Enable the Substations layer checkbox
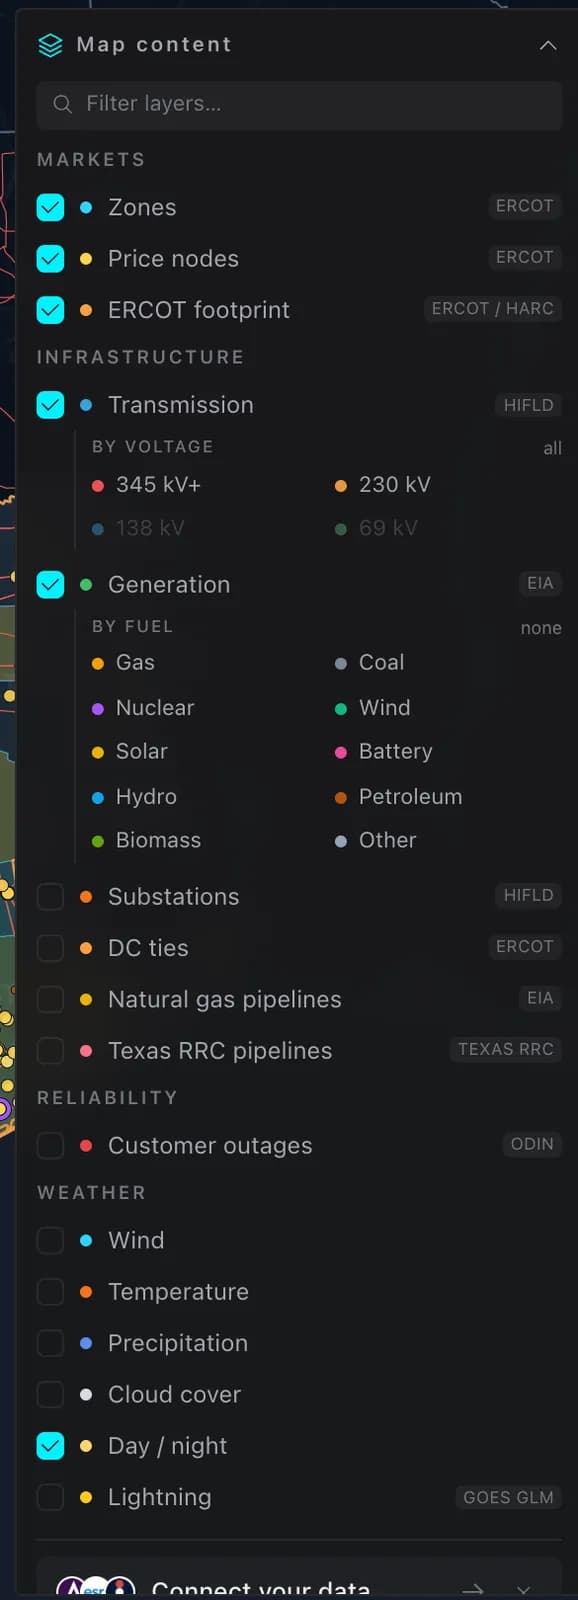 pyautogui.click(x=50, y=897)
